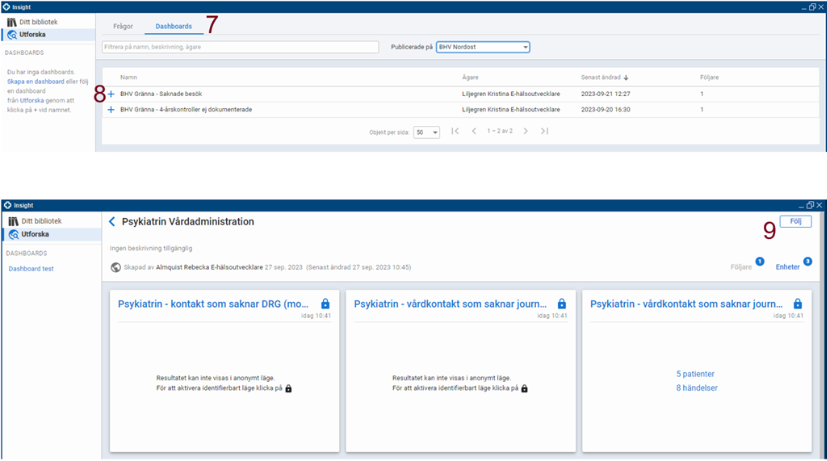
Task: Select Utforska in lower window sidebar
Action: (35, 234)
